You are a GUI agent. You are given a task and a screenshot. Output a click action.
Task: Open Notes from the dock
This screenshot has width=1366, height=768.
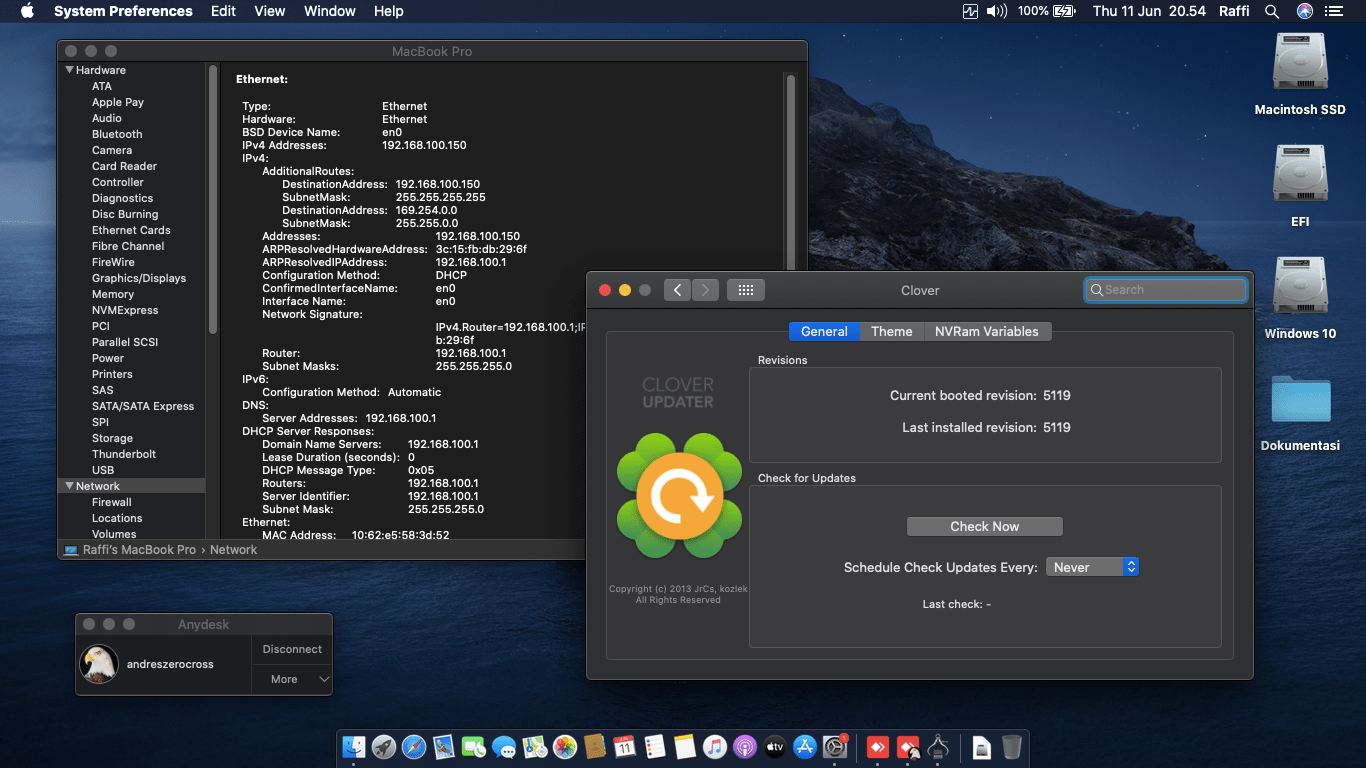tap(685, 747)
